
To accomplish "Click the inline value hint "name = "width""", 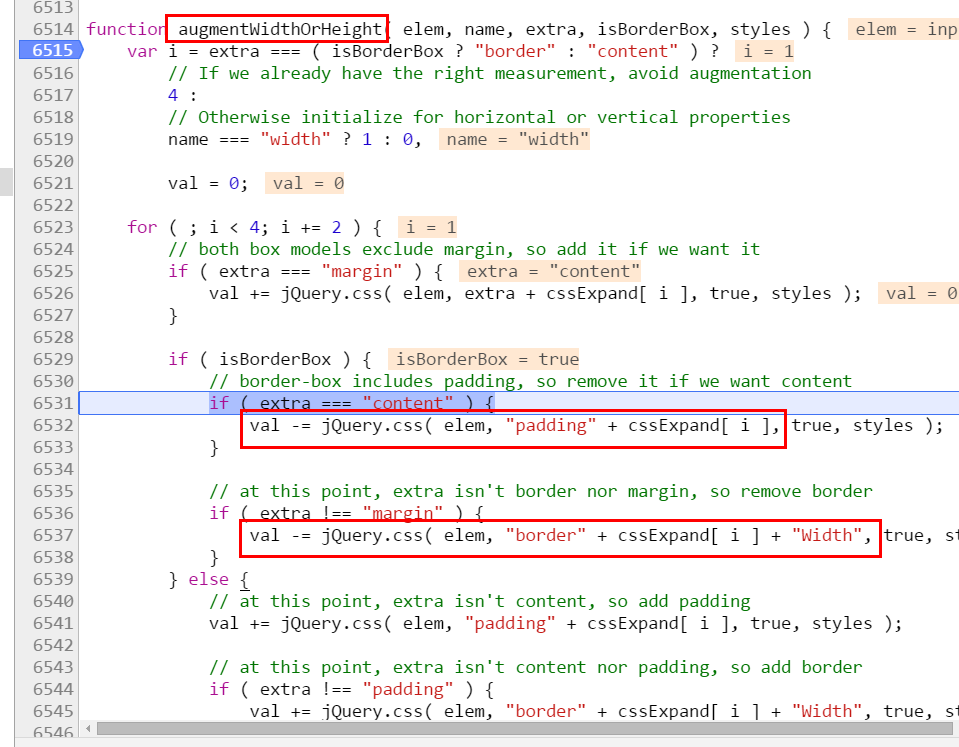I will click(514, 139).
